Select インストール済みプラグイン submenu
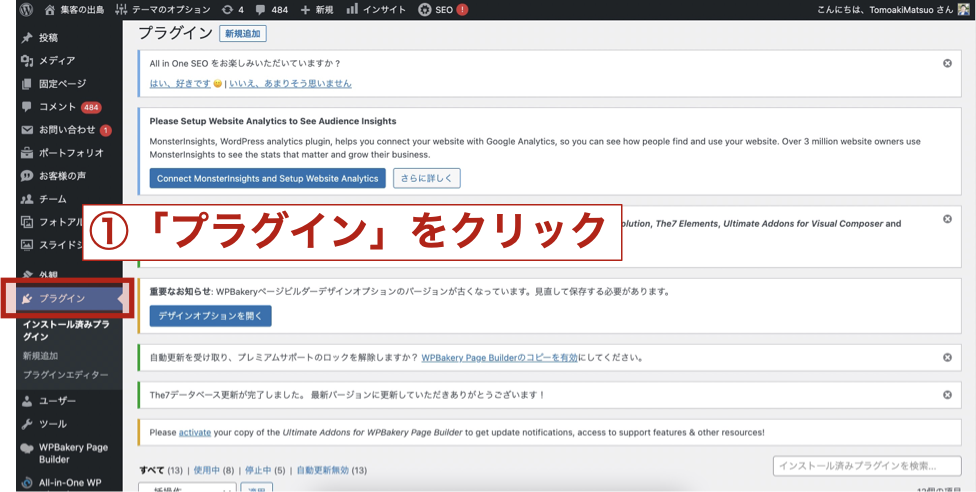Screen dimensions: 976x492 [x=66, y=331]
